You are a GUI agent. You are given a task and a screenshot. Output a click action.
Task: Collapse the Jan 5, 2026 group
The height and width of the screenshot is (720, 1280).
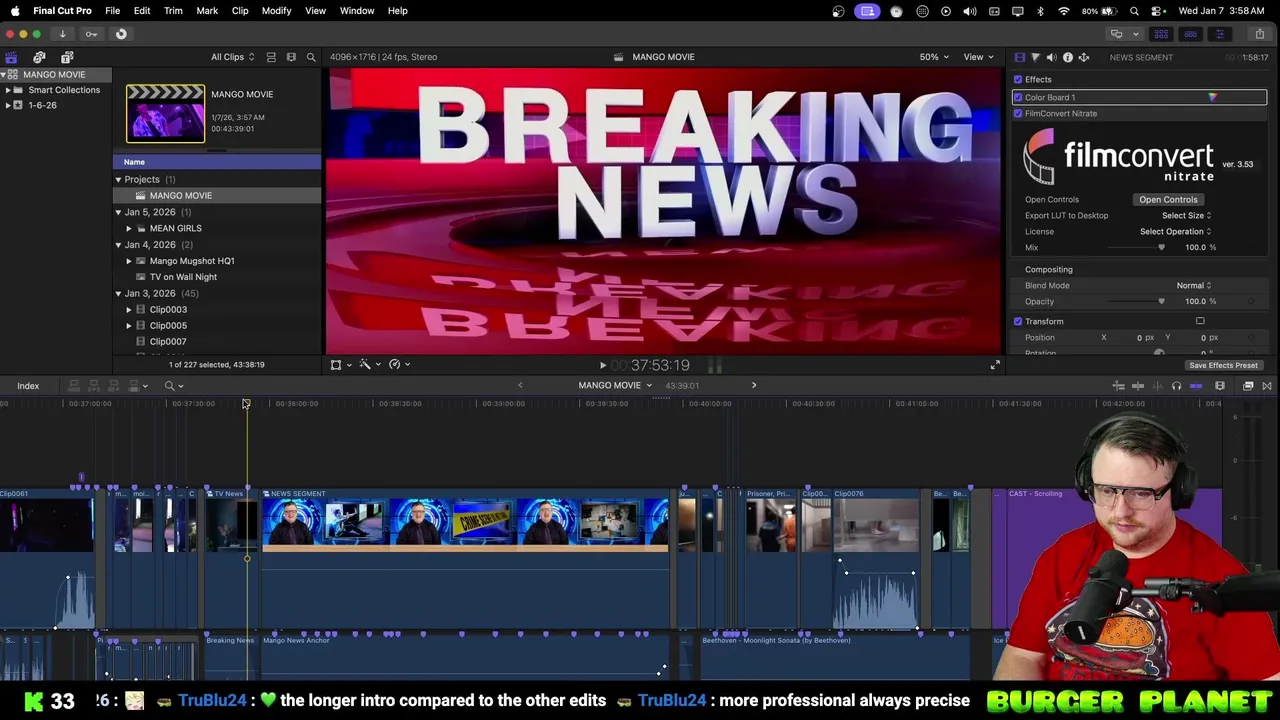click(118, 213)
